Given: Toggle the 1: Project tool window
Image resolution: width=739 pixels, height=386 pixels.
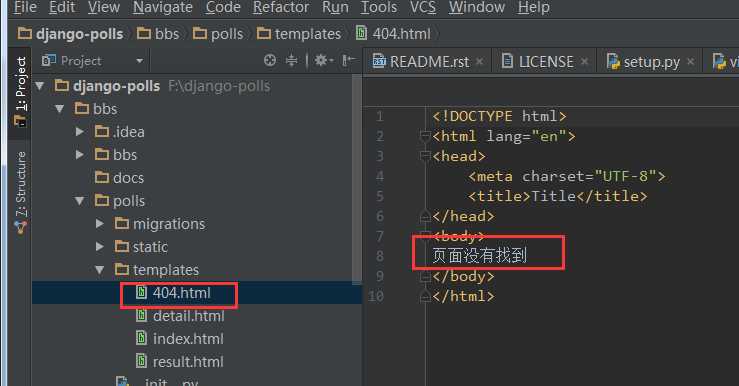Looking at the screenshot, I should click(20, 91).
